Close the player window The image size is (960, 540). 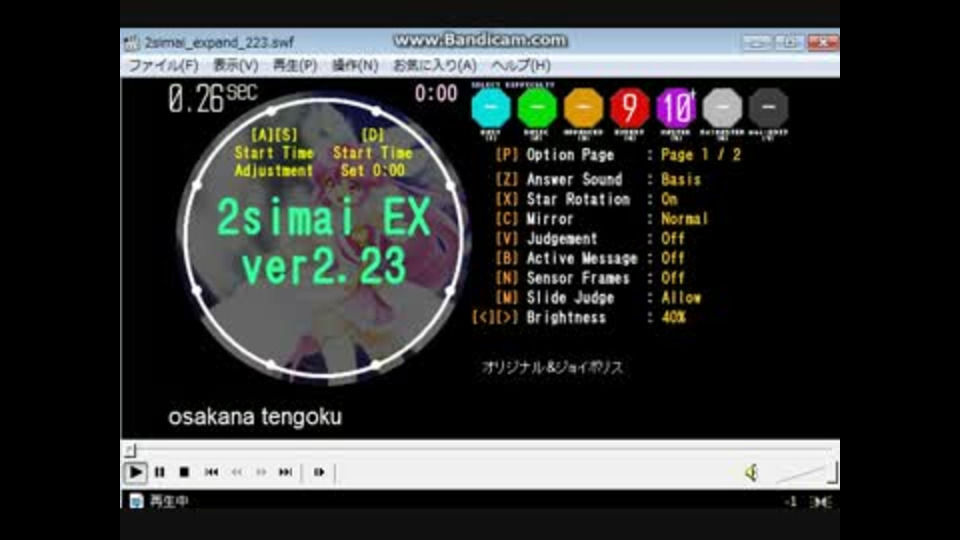pos(823,42)
